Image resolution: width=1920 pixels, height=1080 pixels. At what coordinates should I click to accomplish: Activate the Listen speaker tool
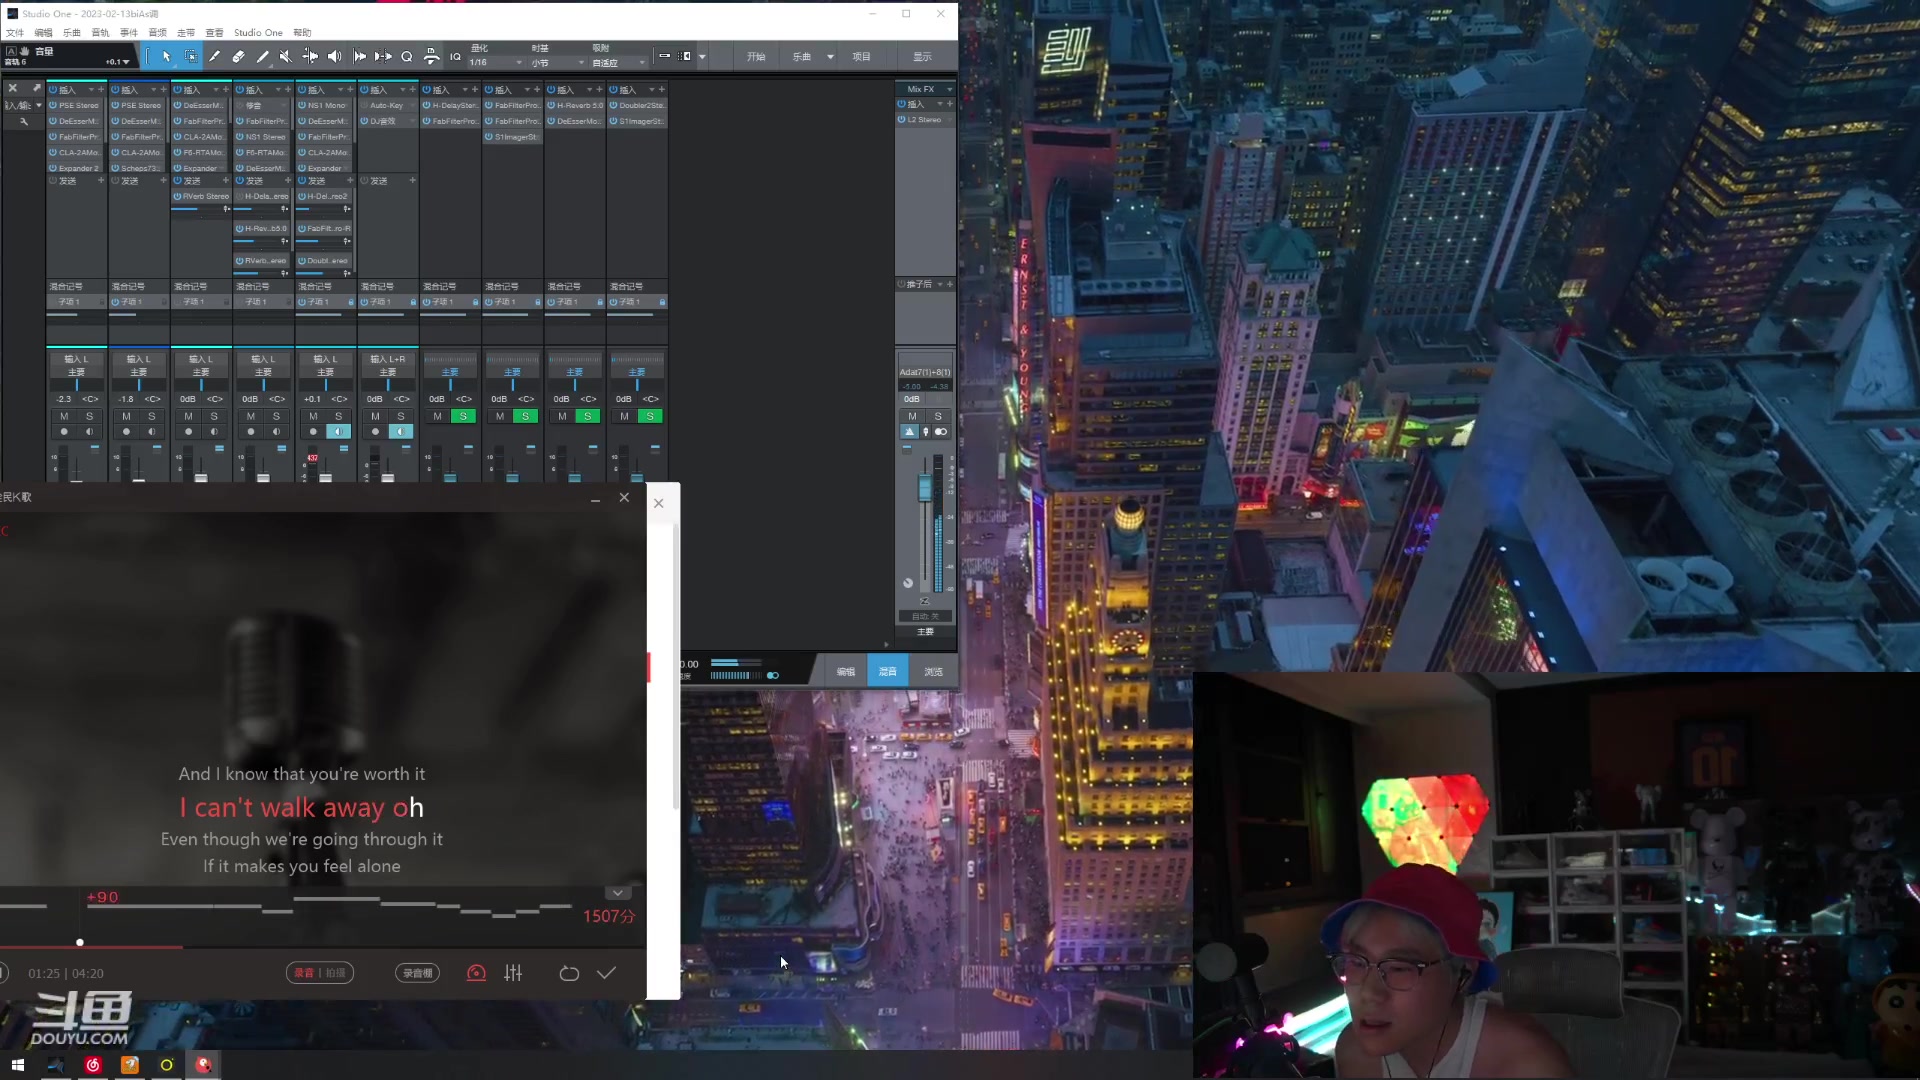click(x=334, y=57)
